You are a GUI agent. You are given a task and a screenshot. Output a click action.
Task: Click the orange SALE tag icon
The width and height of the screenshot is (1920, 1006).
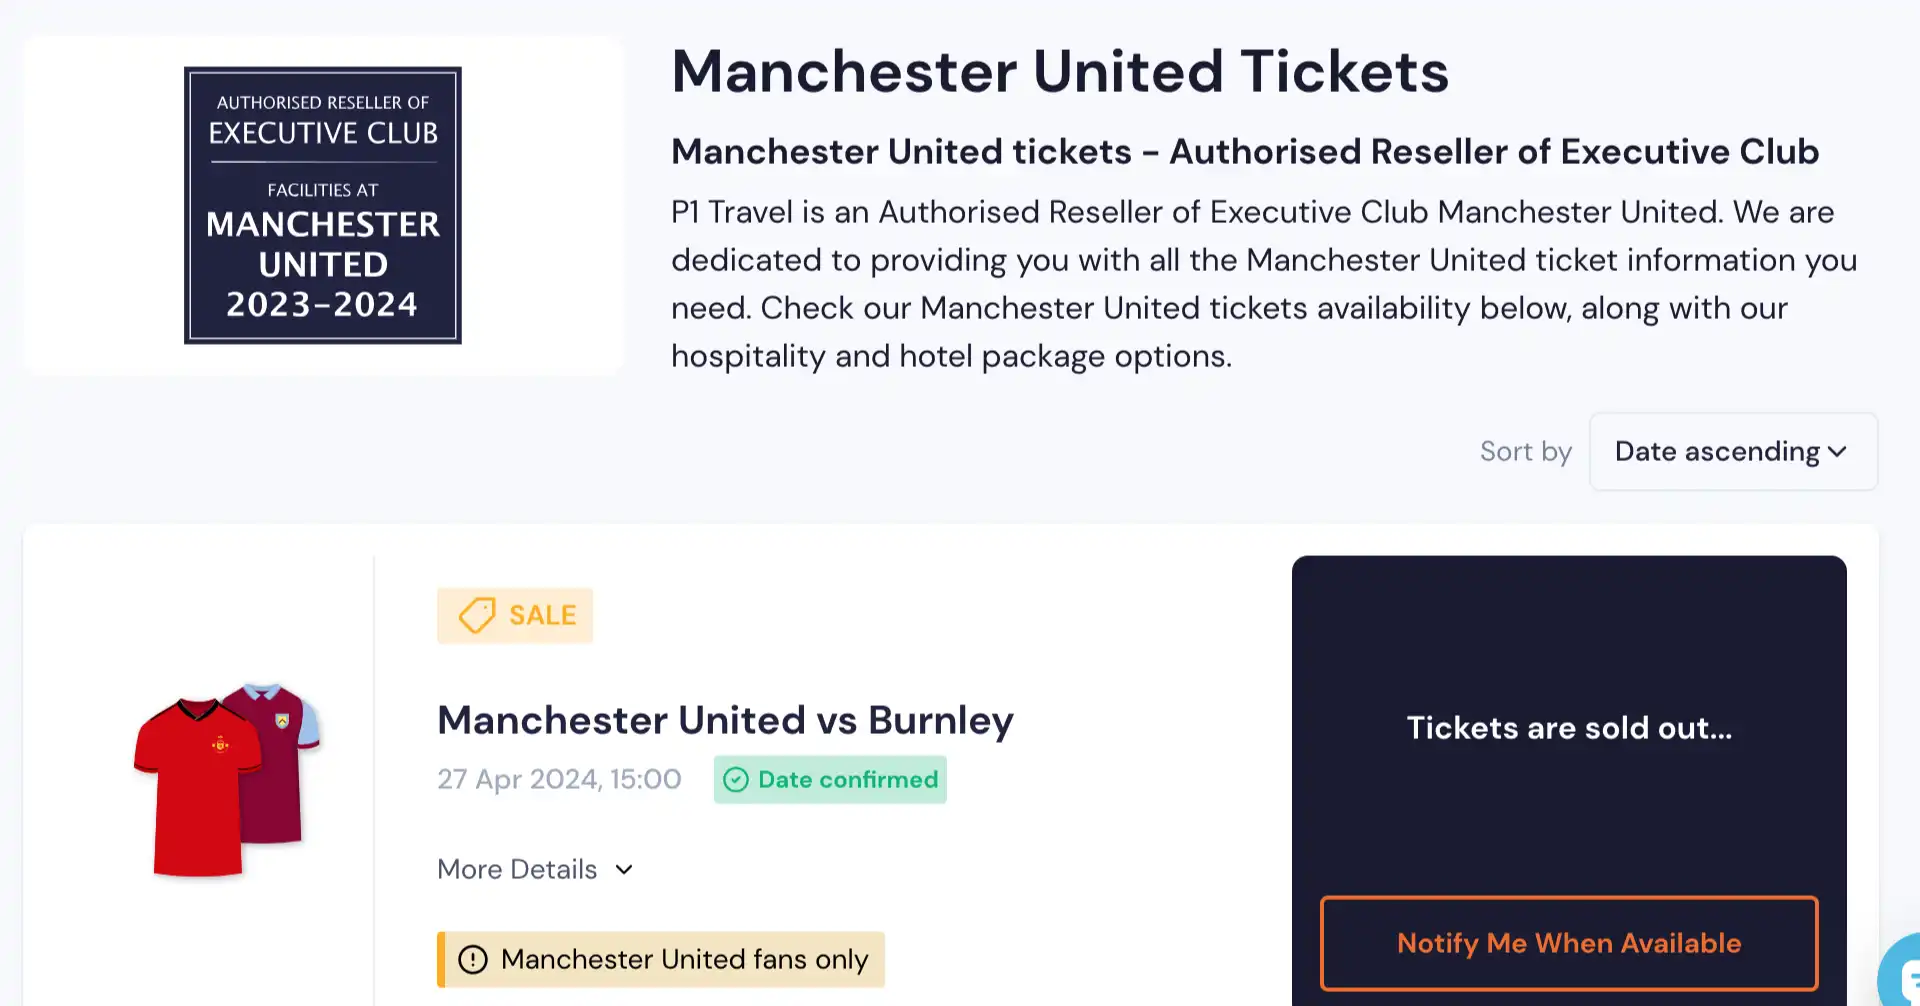[478, 615]
